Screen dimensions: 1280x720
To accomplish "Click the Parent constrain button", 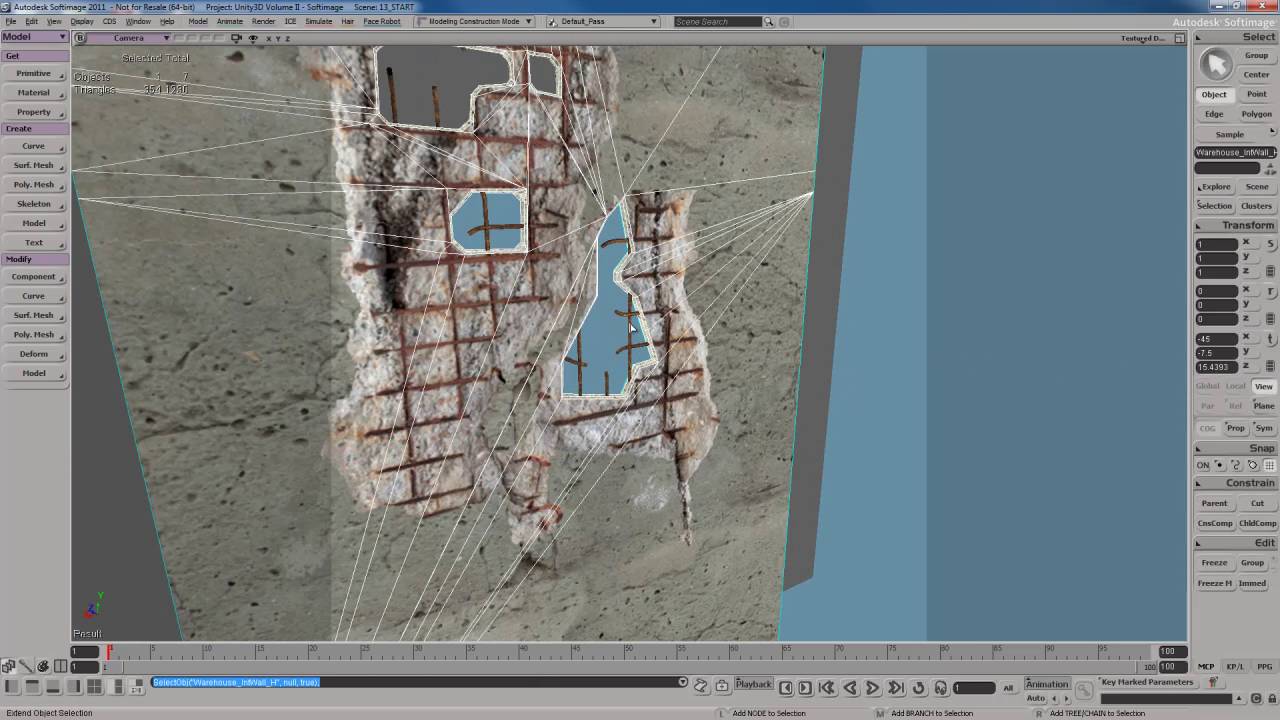I will (1214, 503).
